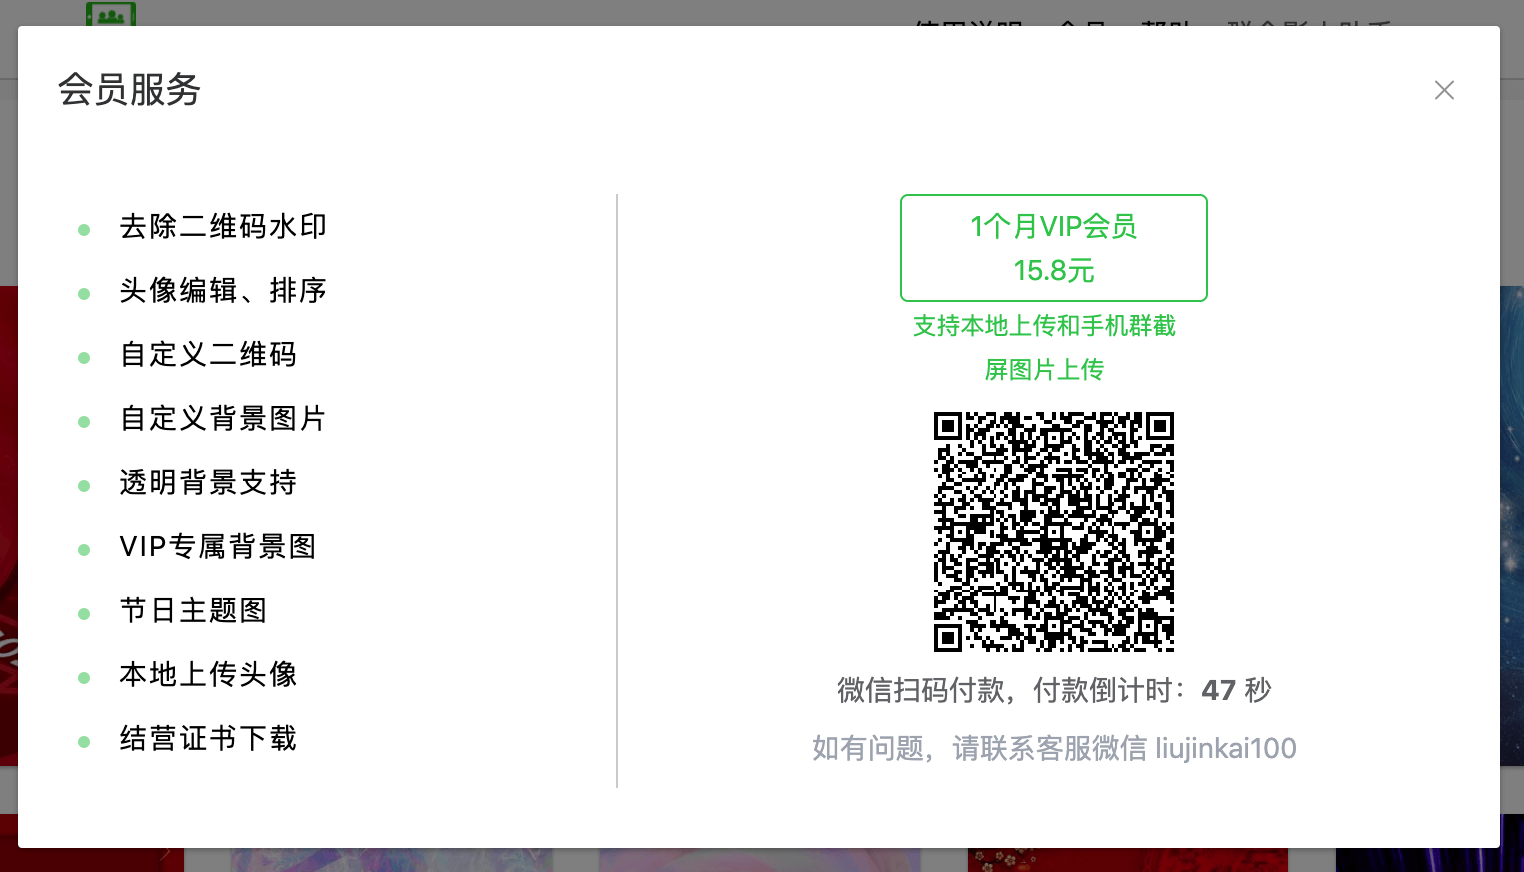Click the customer service contact liujinkai100 text
Screen dimensions: 1524x872
pyautogui.click(x=1054, y=748)
